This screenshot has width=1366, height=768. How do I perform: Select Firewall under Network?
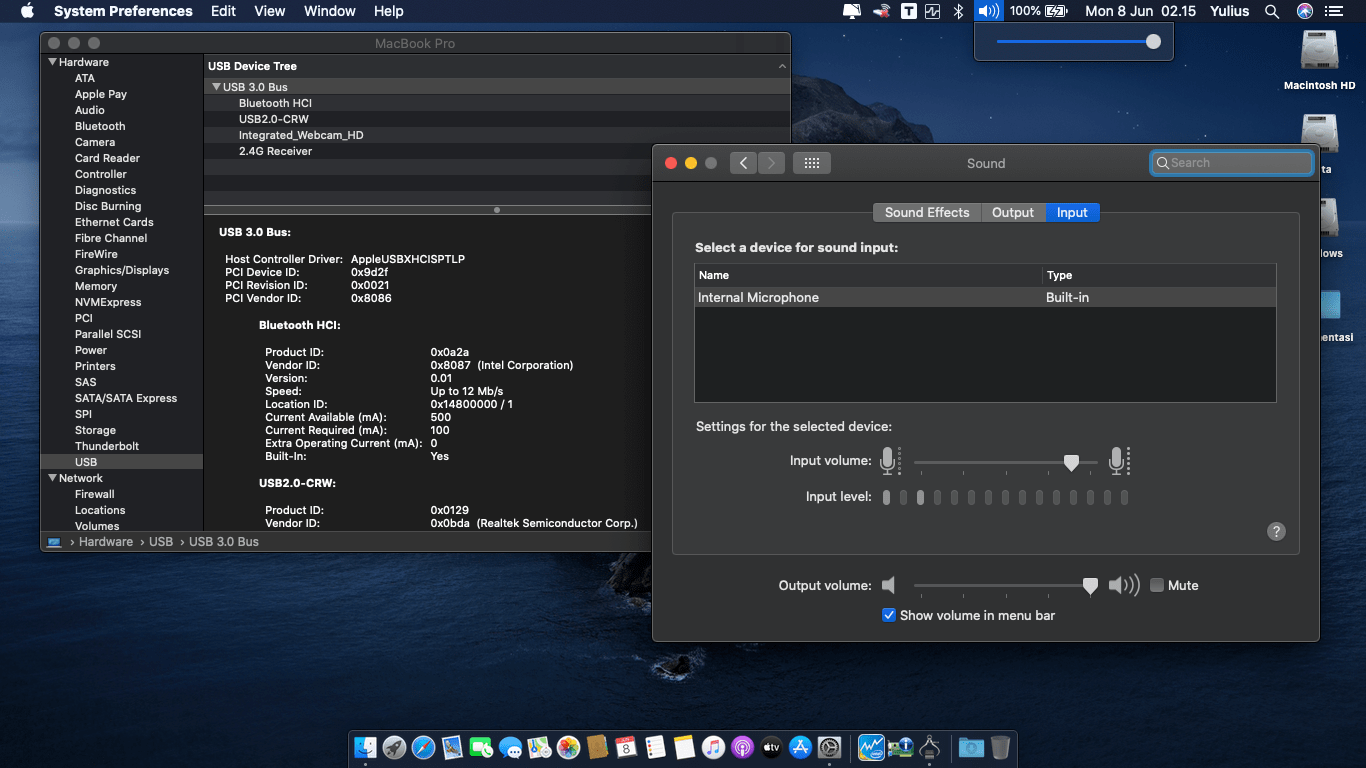click(95, 494)
